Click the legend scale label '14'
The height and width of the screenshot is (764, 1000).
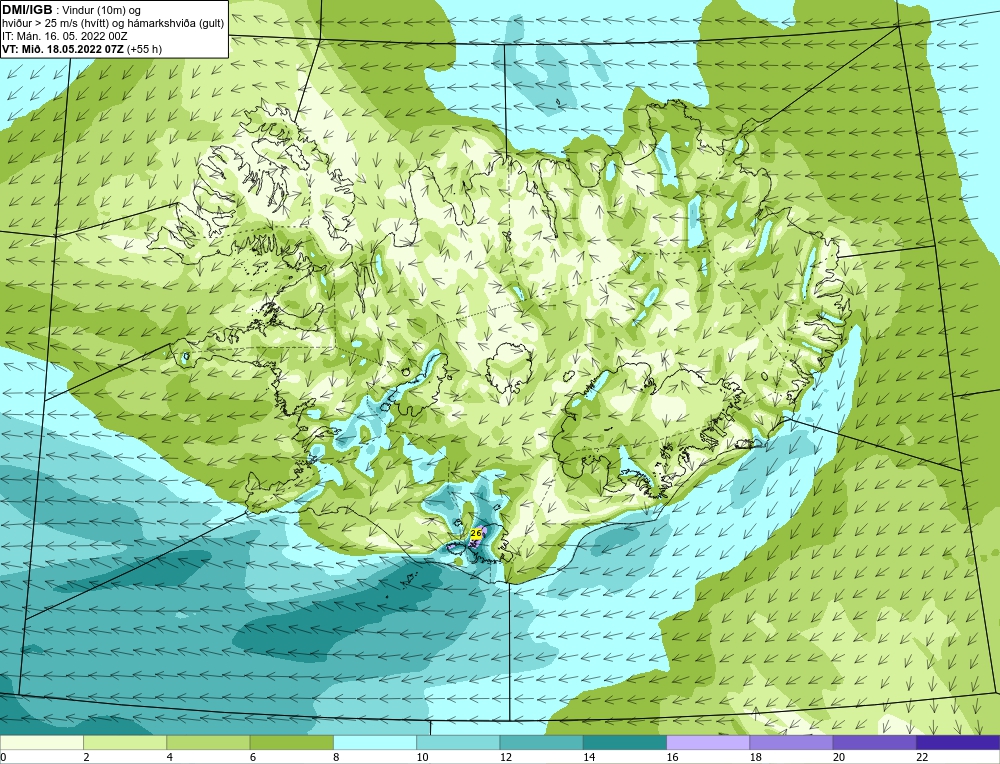(589, 757)
